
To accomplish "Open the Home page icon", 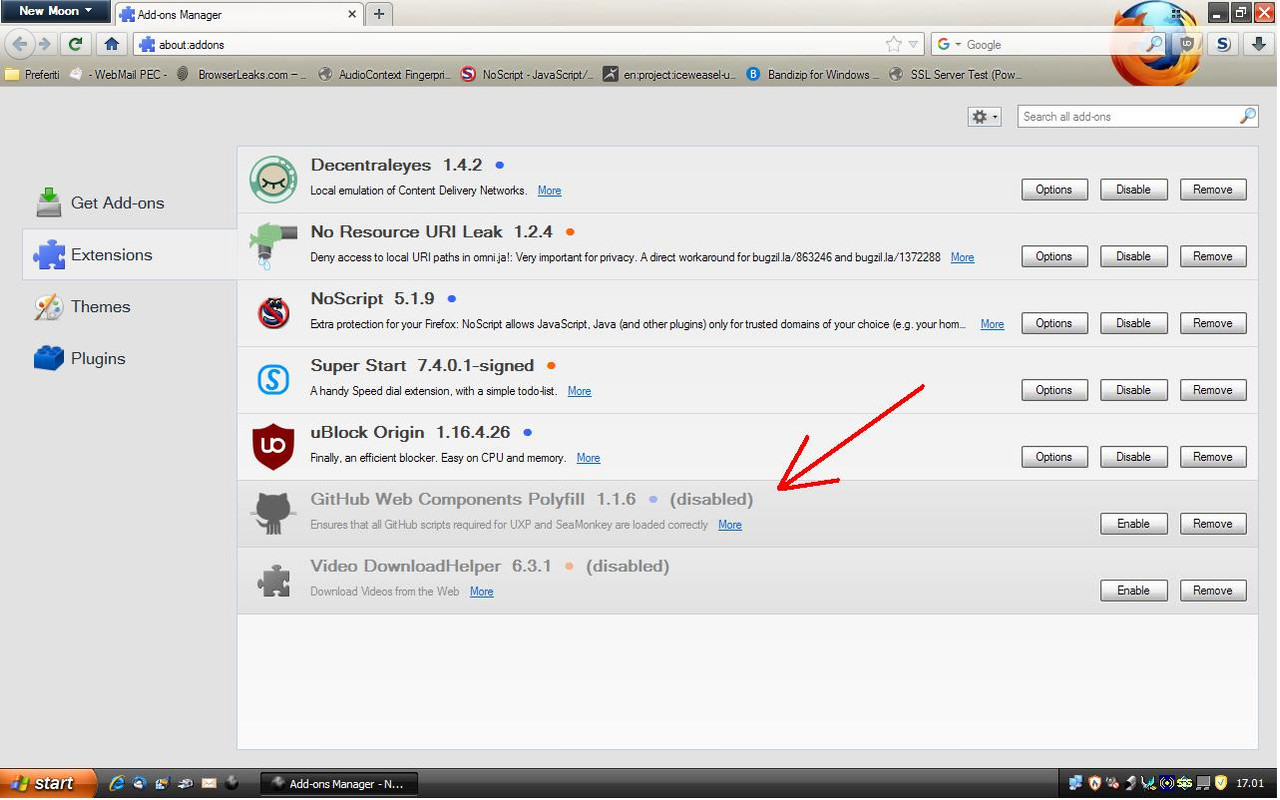I will (x=112, y=44).
